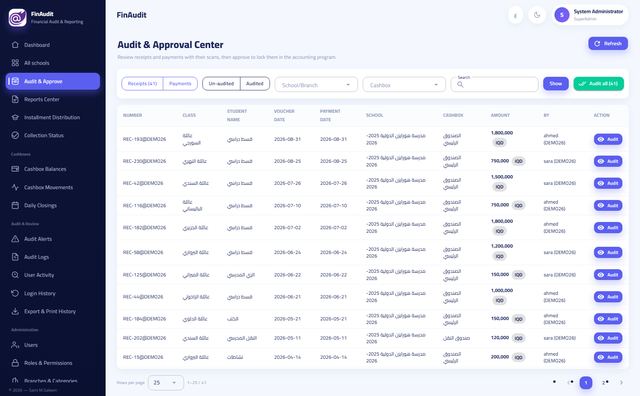This screenshot has width=640, height=396.
Task: Audit receipt REC-15@DEMO26
Action: pyautogui.click(x=608, y=357)
